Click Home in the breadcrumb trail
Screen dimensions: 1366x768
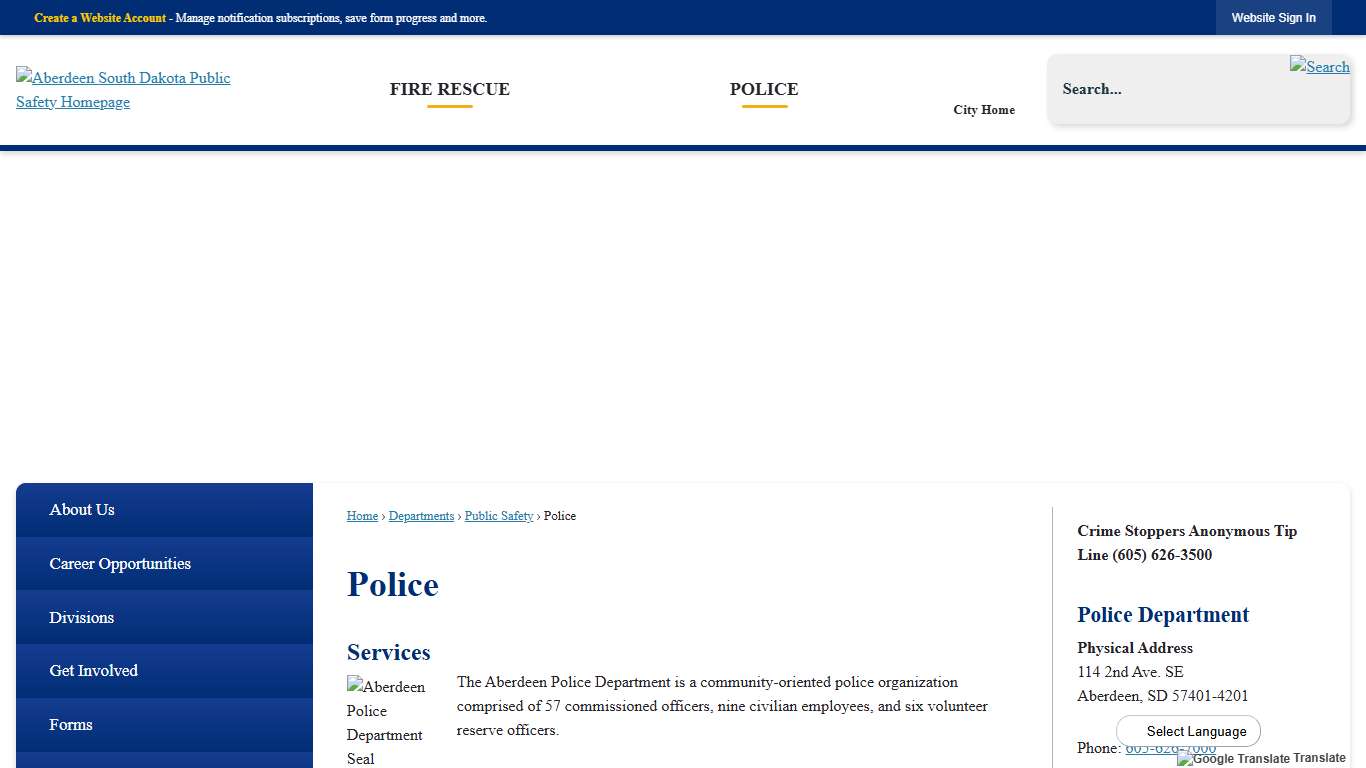coord(362,516)
